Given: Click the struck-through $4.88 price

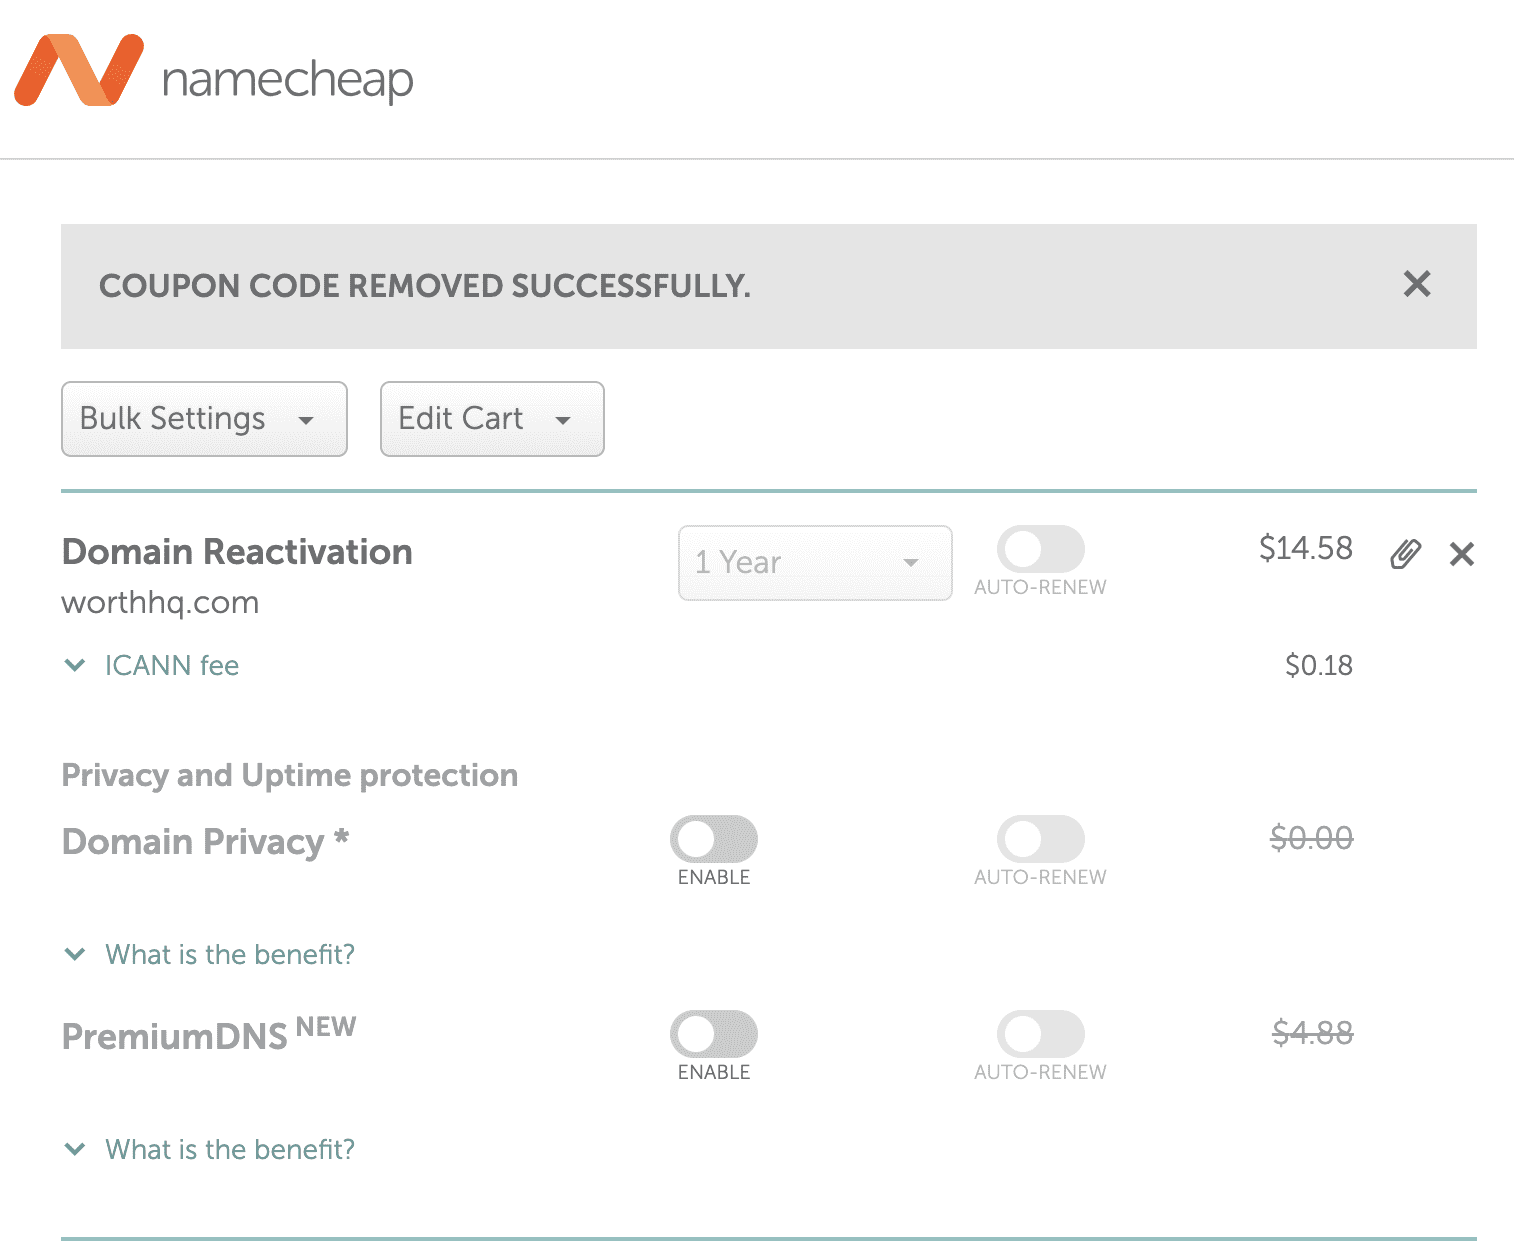Looking at the screenshot, I should click(1312, 1033).
